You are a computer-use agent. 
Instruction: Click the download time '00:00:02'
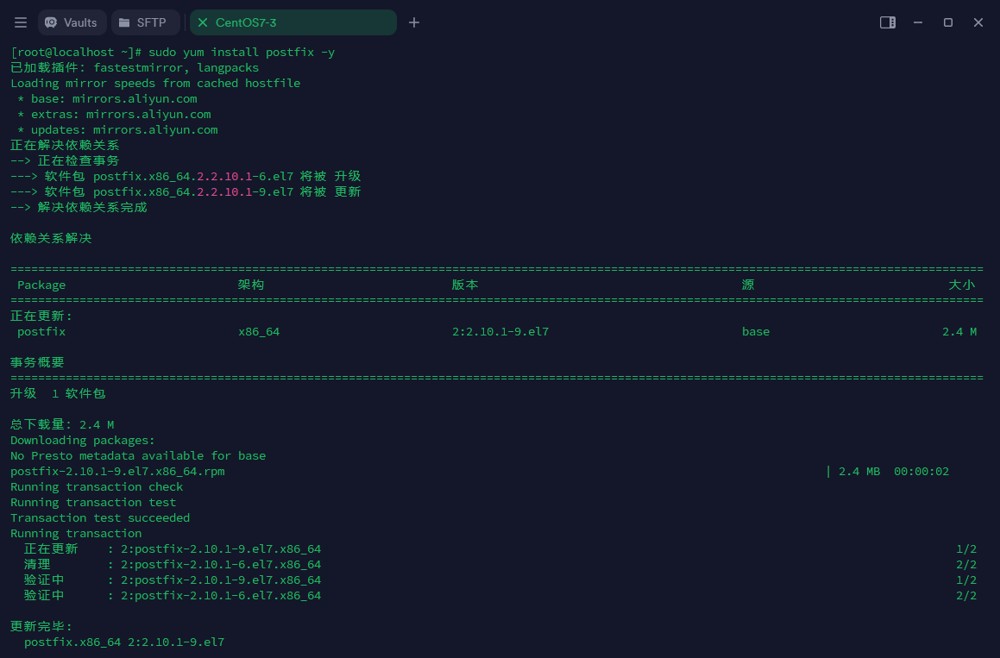pos(921,471)
